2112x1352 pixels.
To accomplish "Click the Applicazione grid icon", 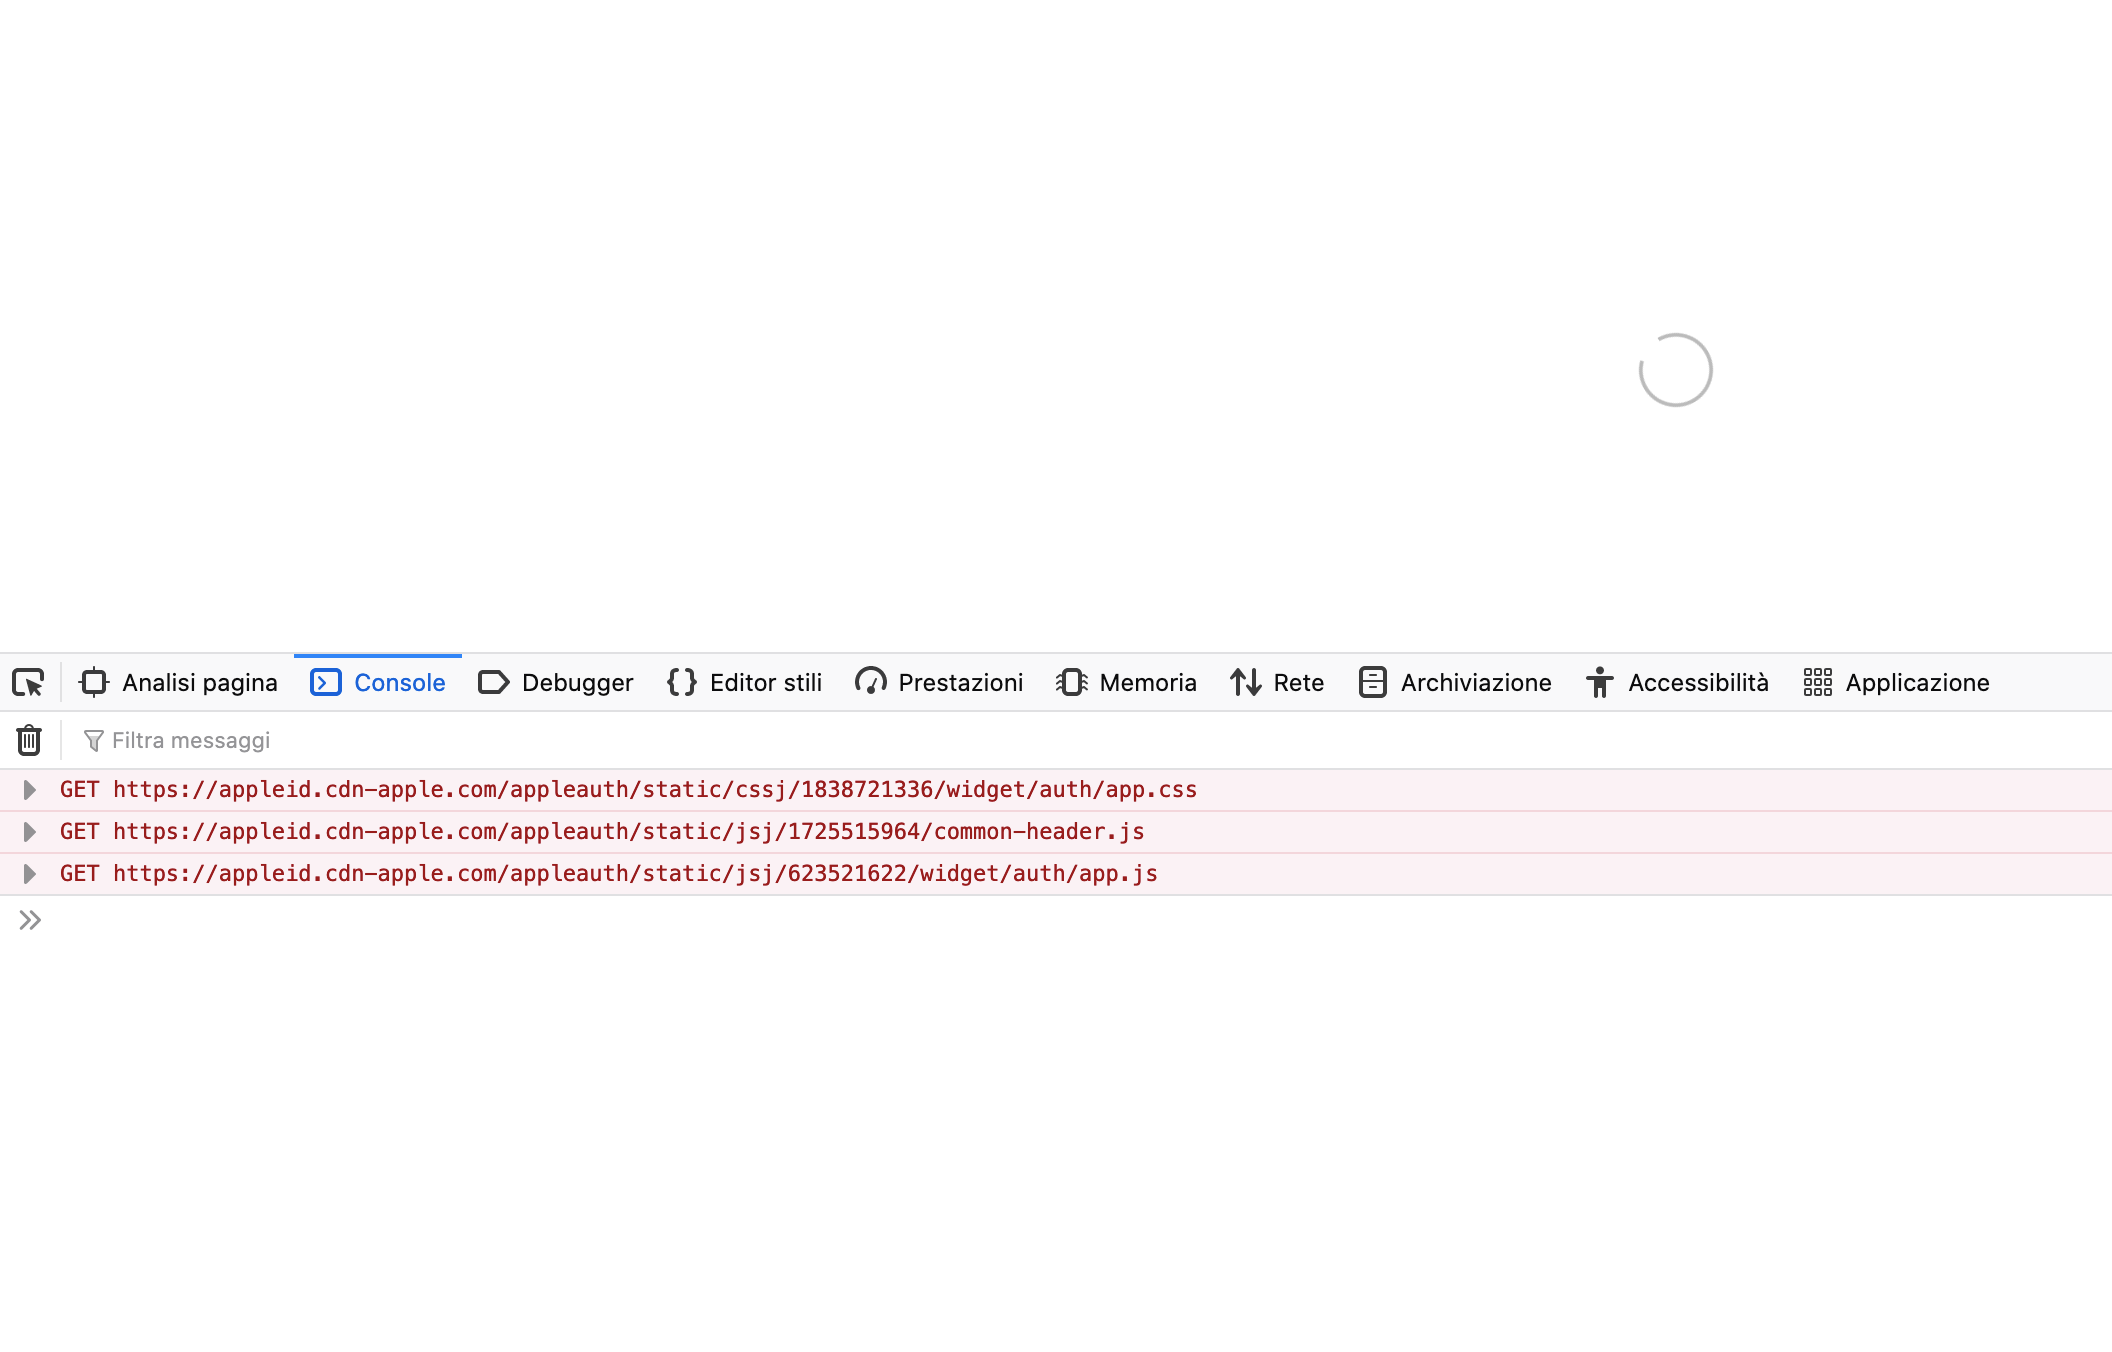I will pos(1817,682).
